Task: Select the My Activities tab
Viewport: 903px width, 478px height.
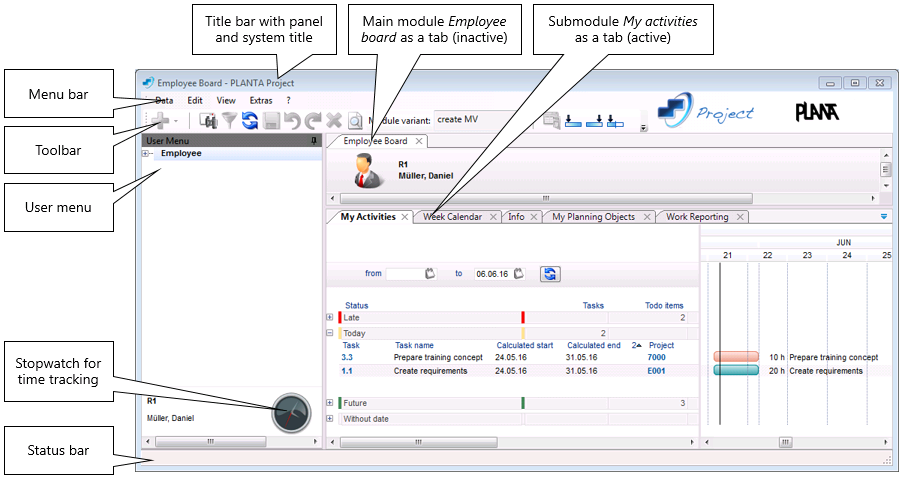Action: click(368, 217)
